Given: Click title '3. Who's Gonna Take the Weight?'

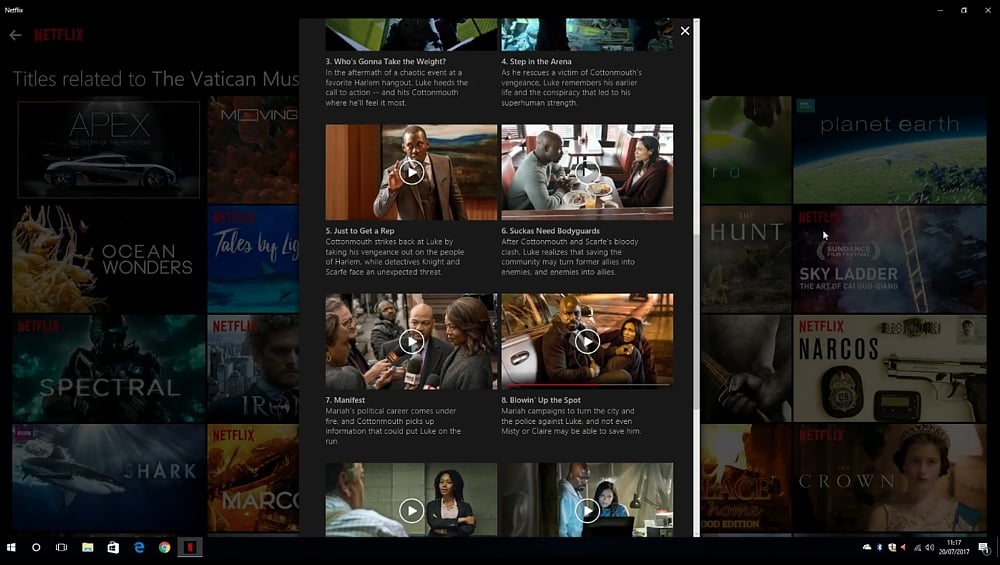Looking at the screenshot, I should [x=385, y=62].
